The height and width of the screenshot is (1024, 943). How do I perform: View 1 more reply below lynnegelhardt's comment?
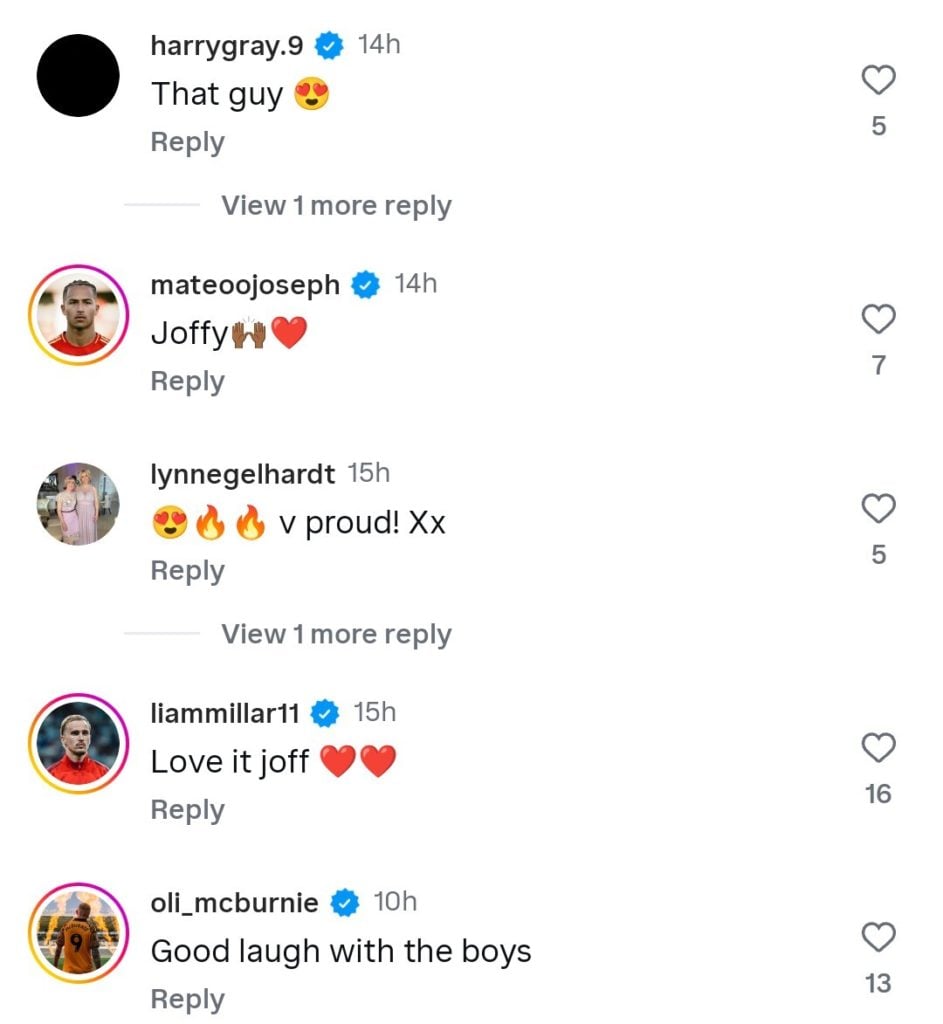[x=335, y=634]
